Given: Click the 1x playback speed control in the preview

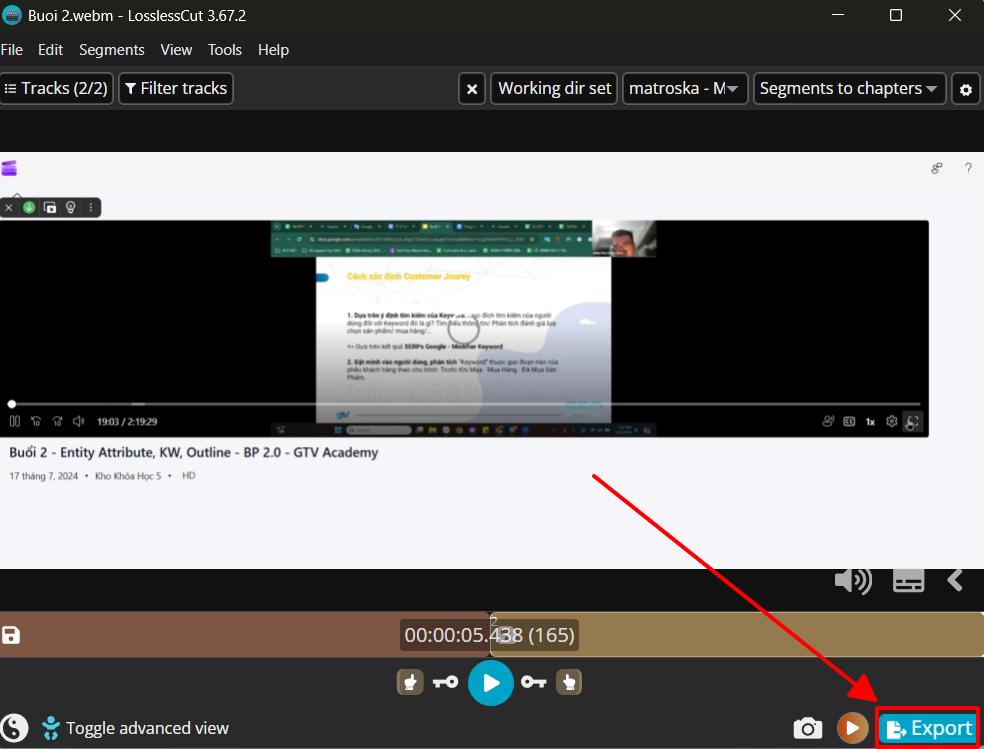Looking at the screenshot, I should pos(870,422).
